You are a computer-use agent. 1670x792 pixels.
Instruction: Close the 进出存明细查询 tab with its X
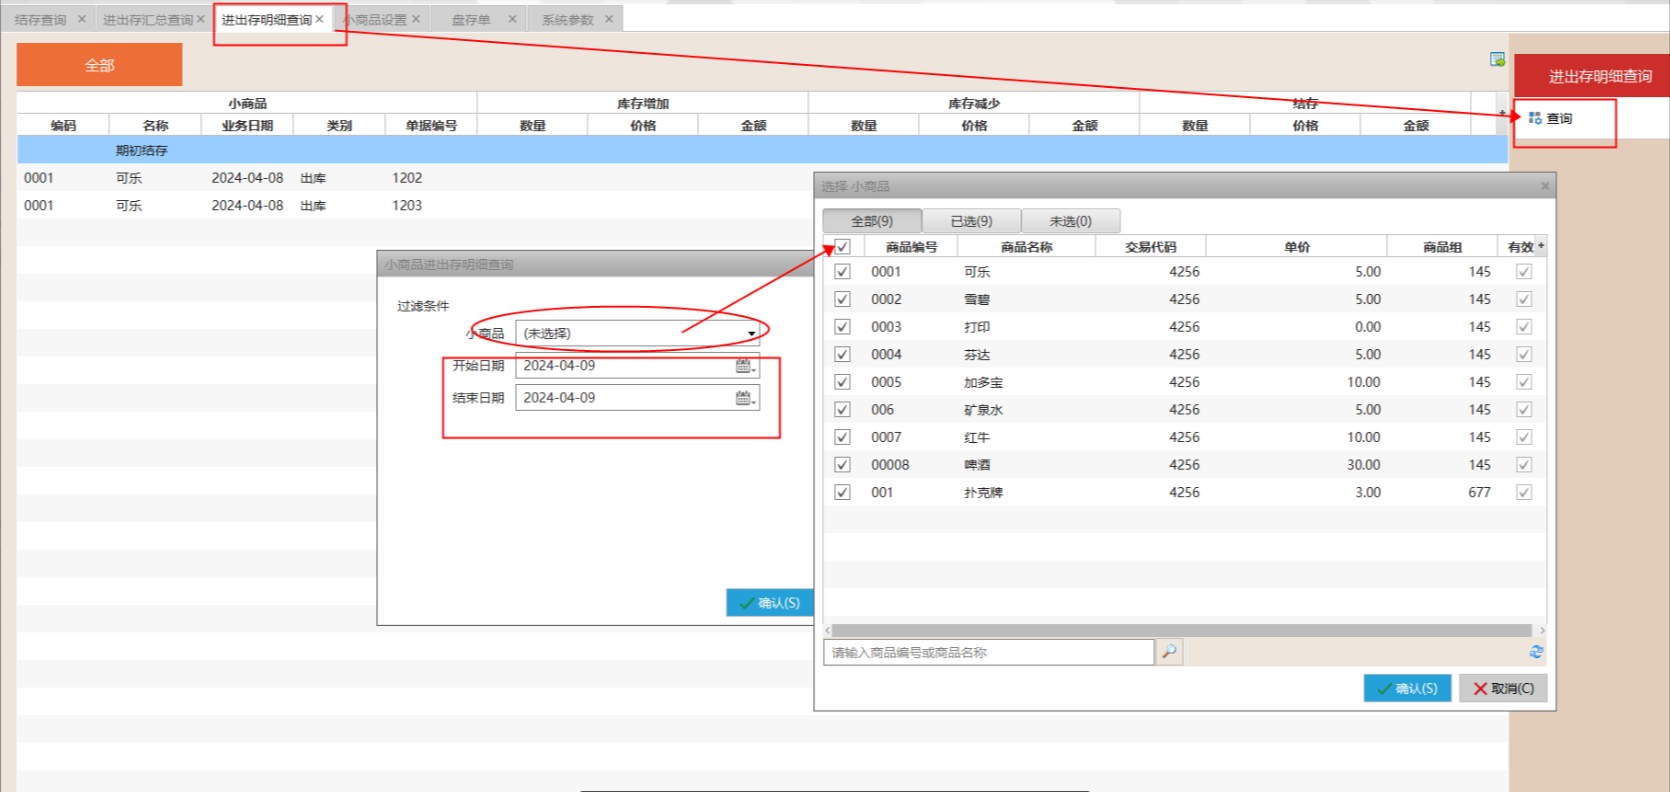click(320, 19)
